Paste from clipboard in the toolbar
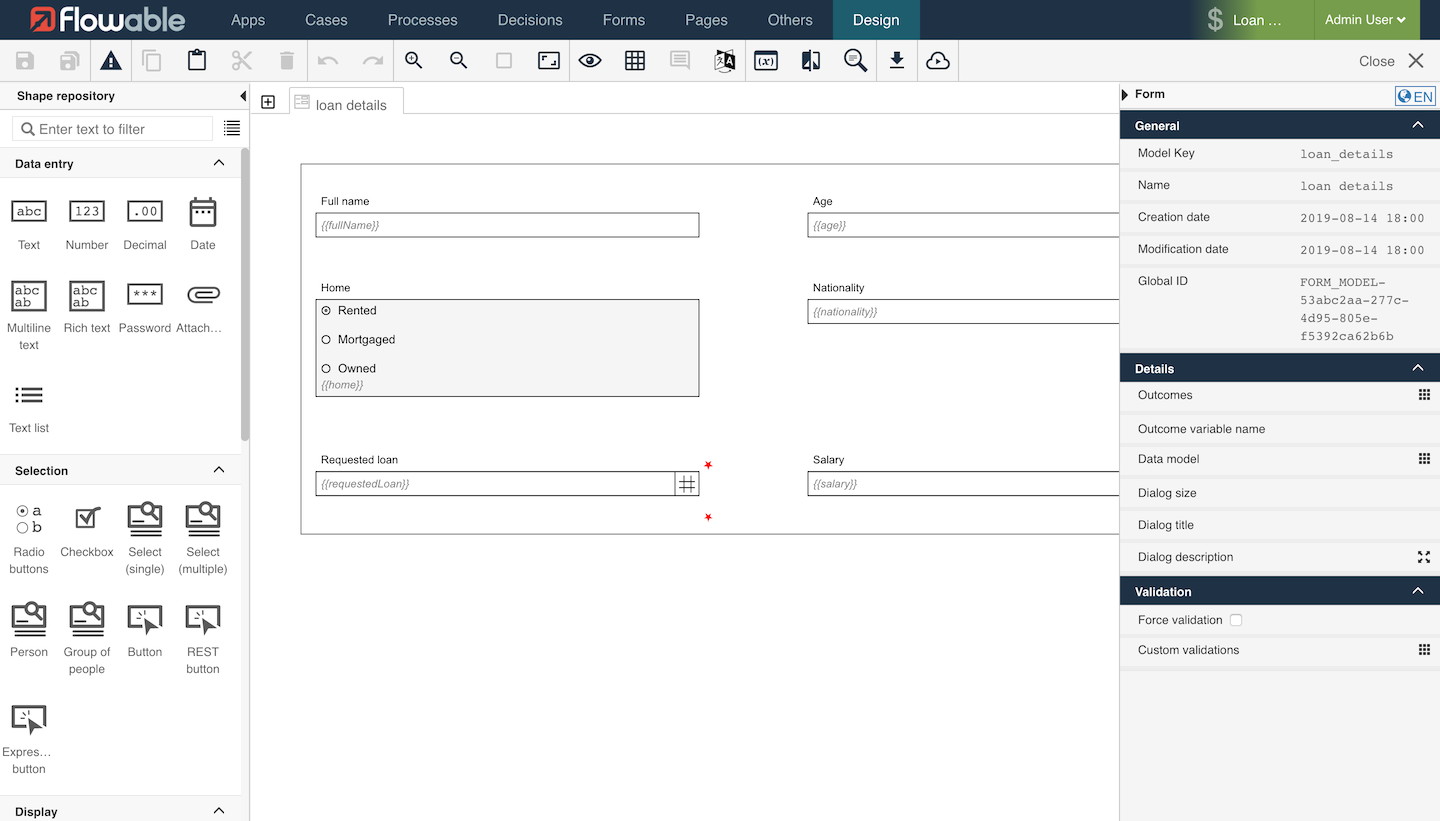 click(x=196, y=60)
